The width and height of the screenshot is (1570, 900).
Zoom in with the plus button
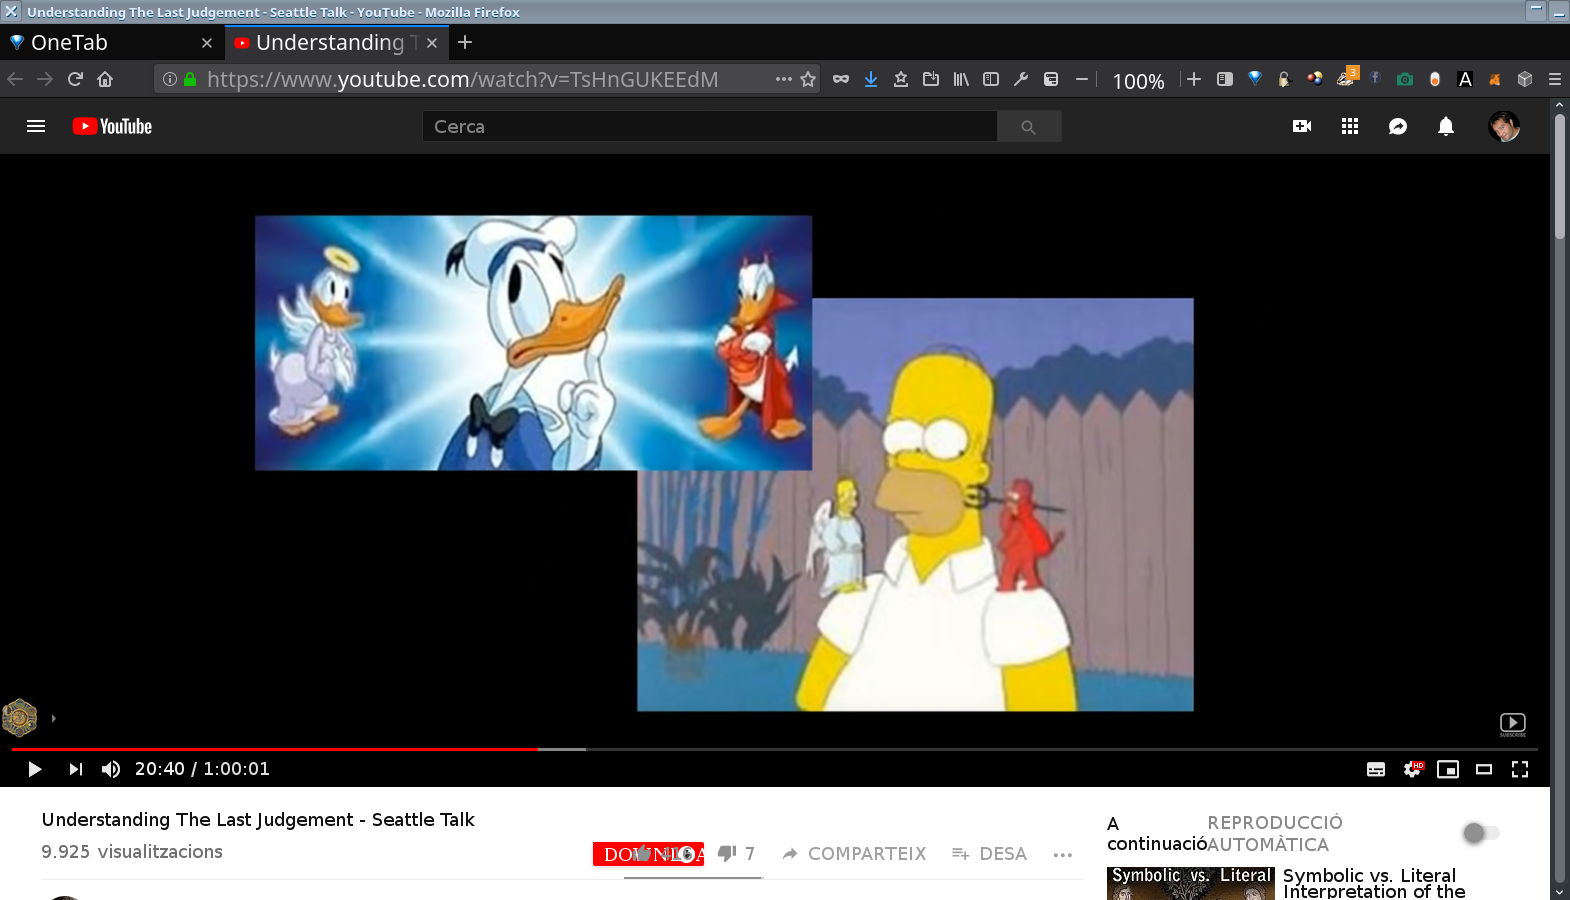pyautogui.click(x=1194, y=79)
